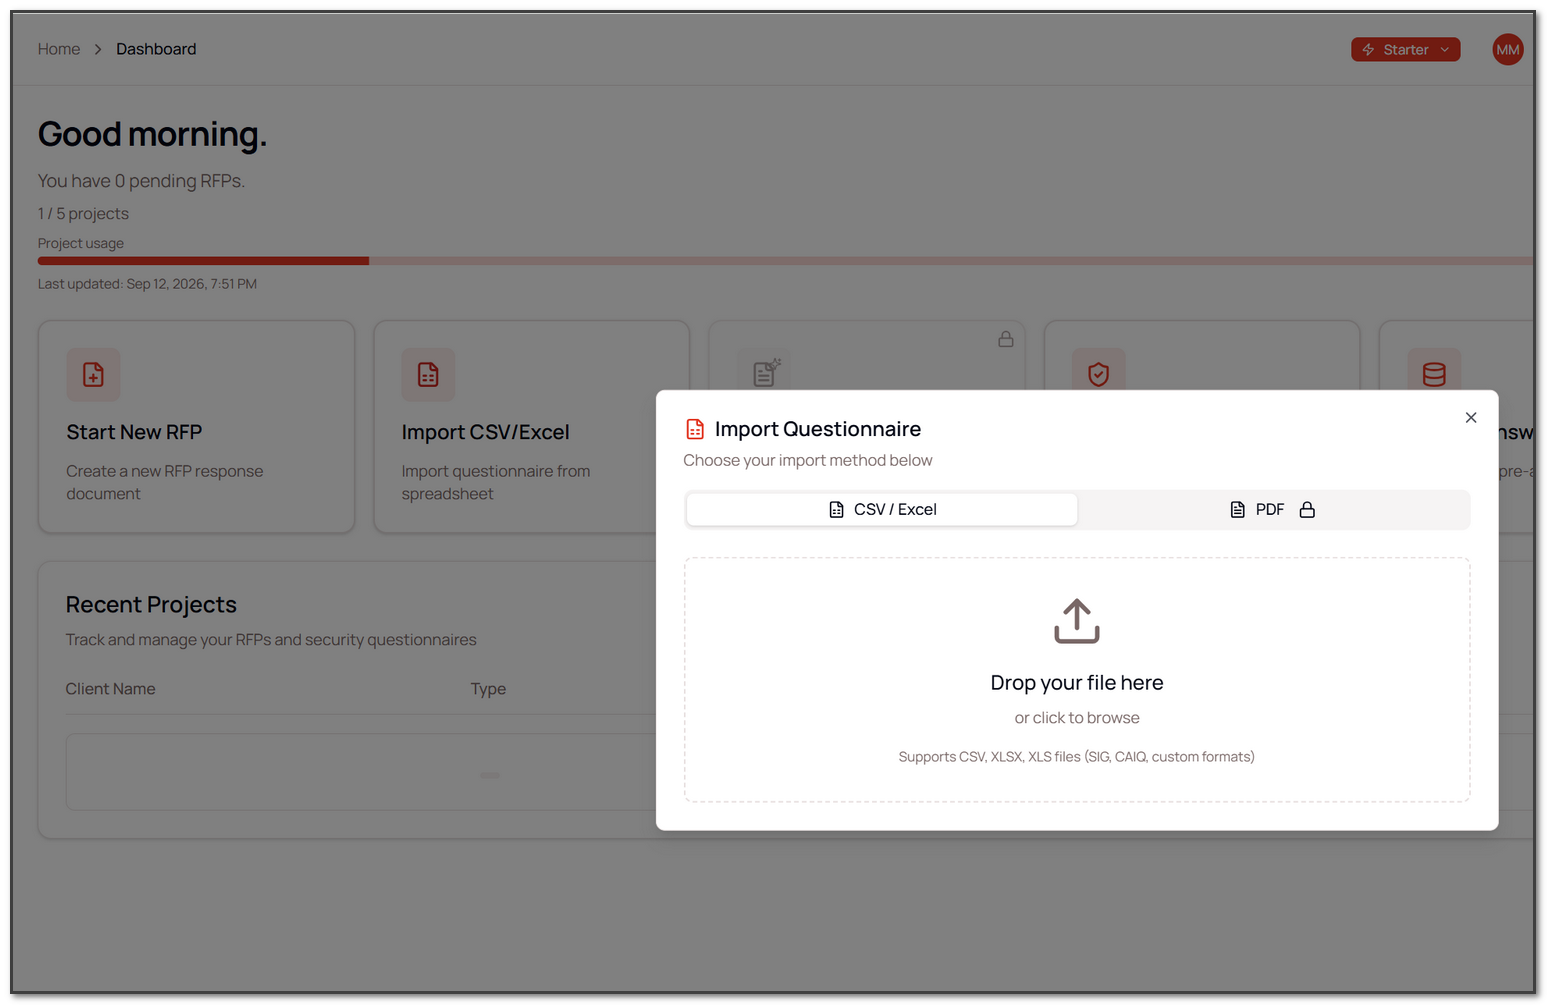
Task: Click 'Last updated: Sep 12, 2026, 7:51 PM' text
Action: pyautogui.click(x=147, y=284)
